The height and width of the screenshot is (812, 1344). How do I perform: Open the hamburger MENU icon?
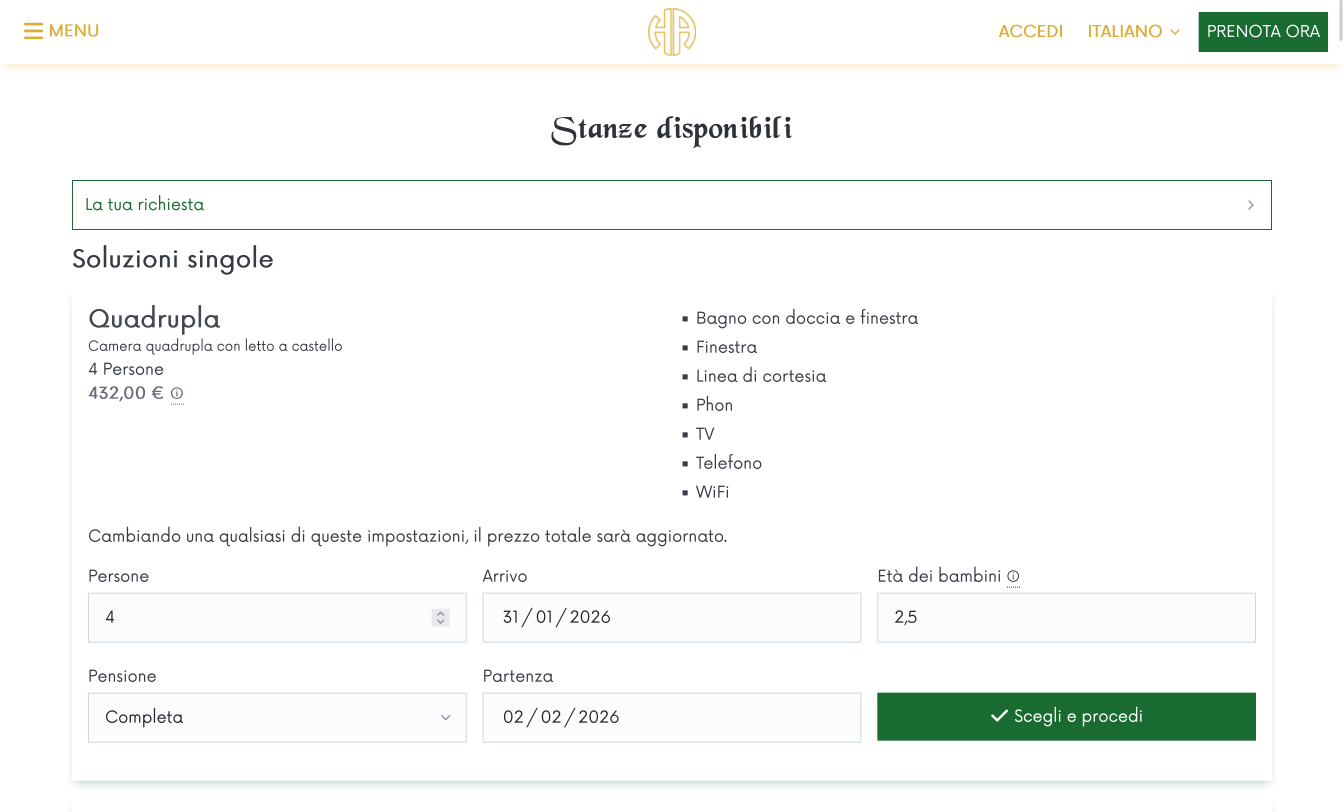point(33,31)
